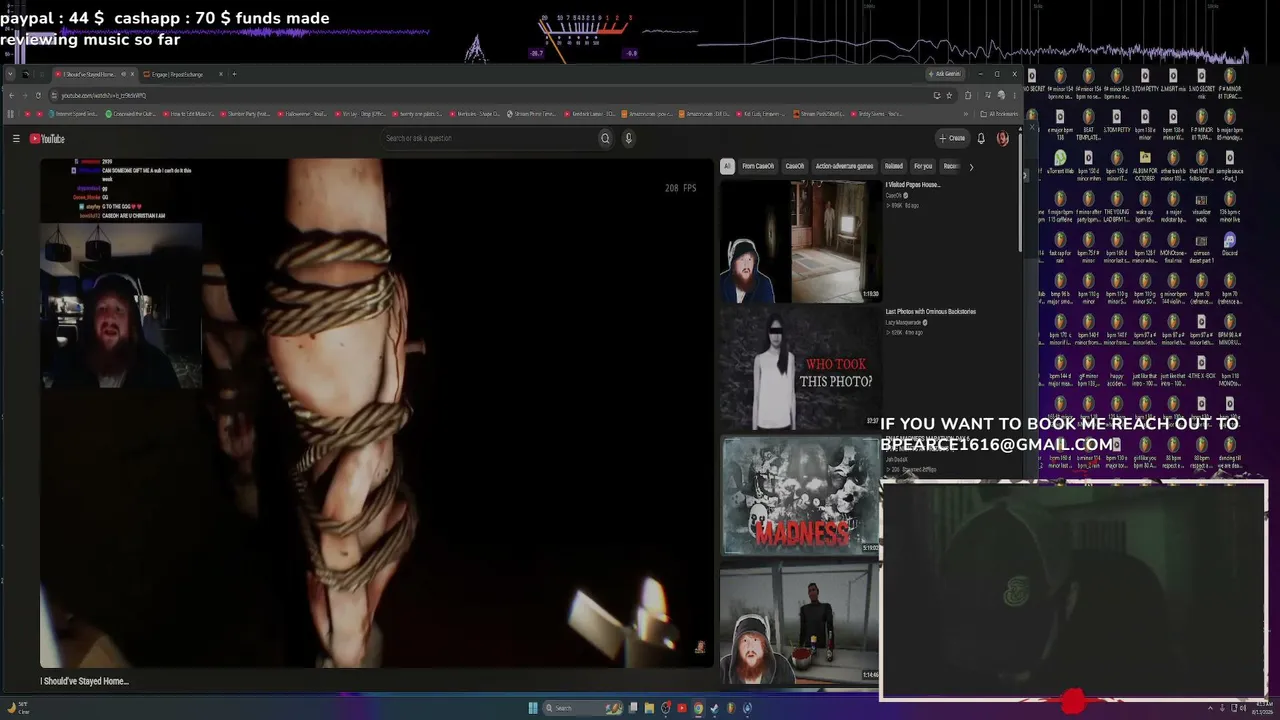Click the Ask Gemini button
This screenshot has width=1280, height=720.
pyautogui.click(x=944, y=74)
